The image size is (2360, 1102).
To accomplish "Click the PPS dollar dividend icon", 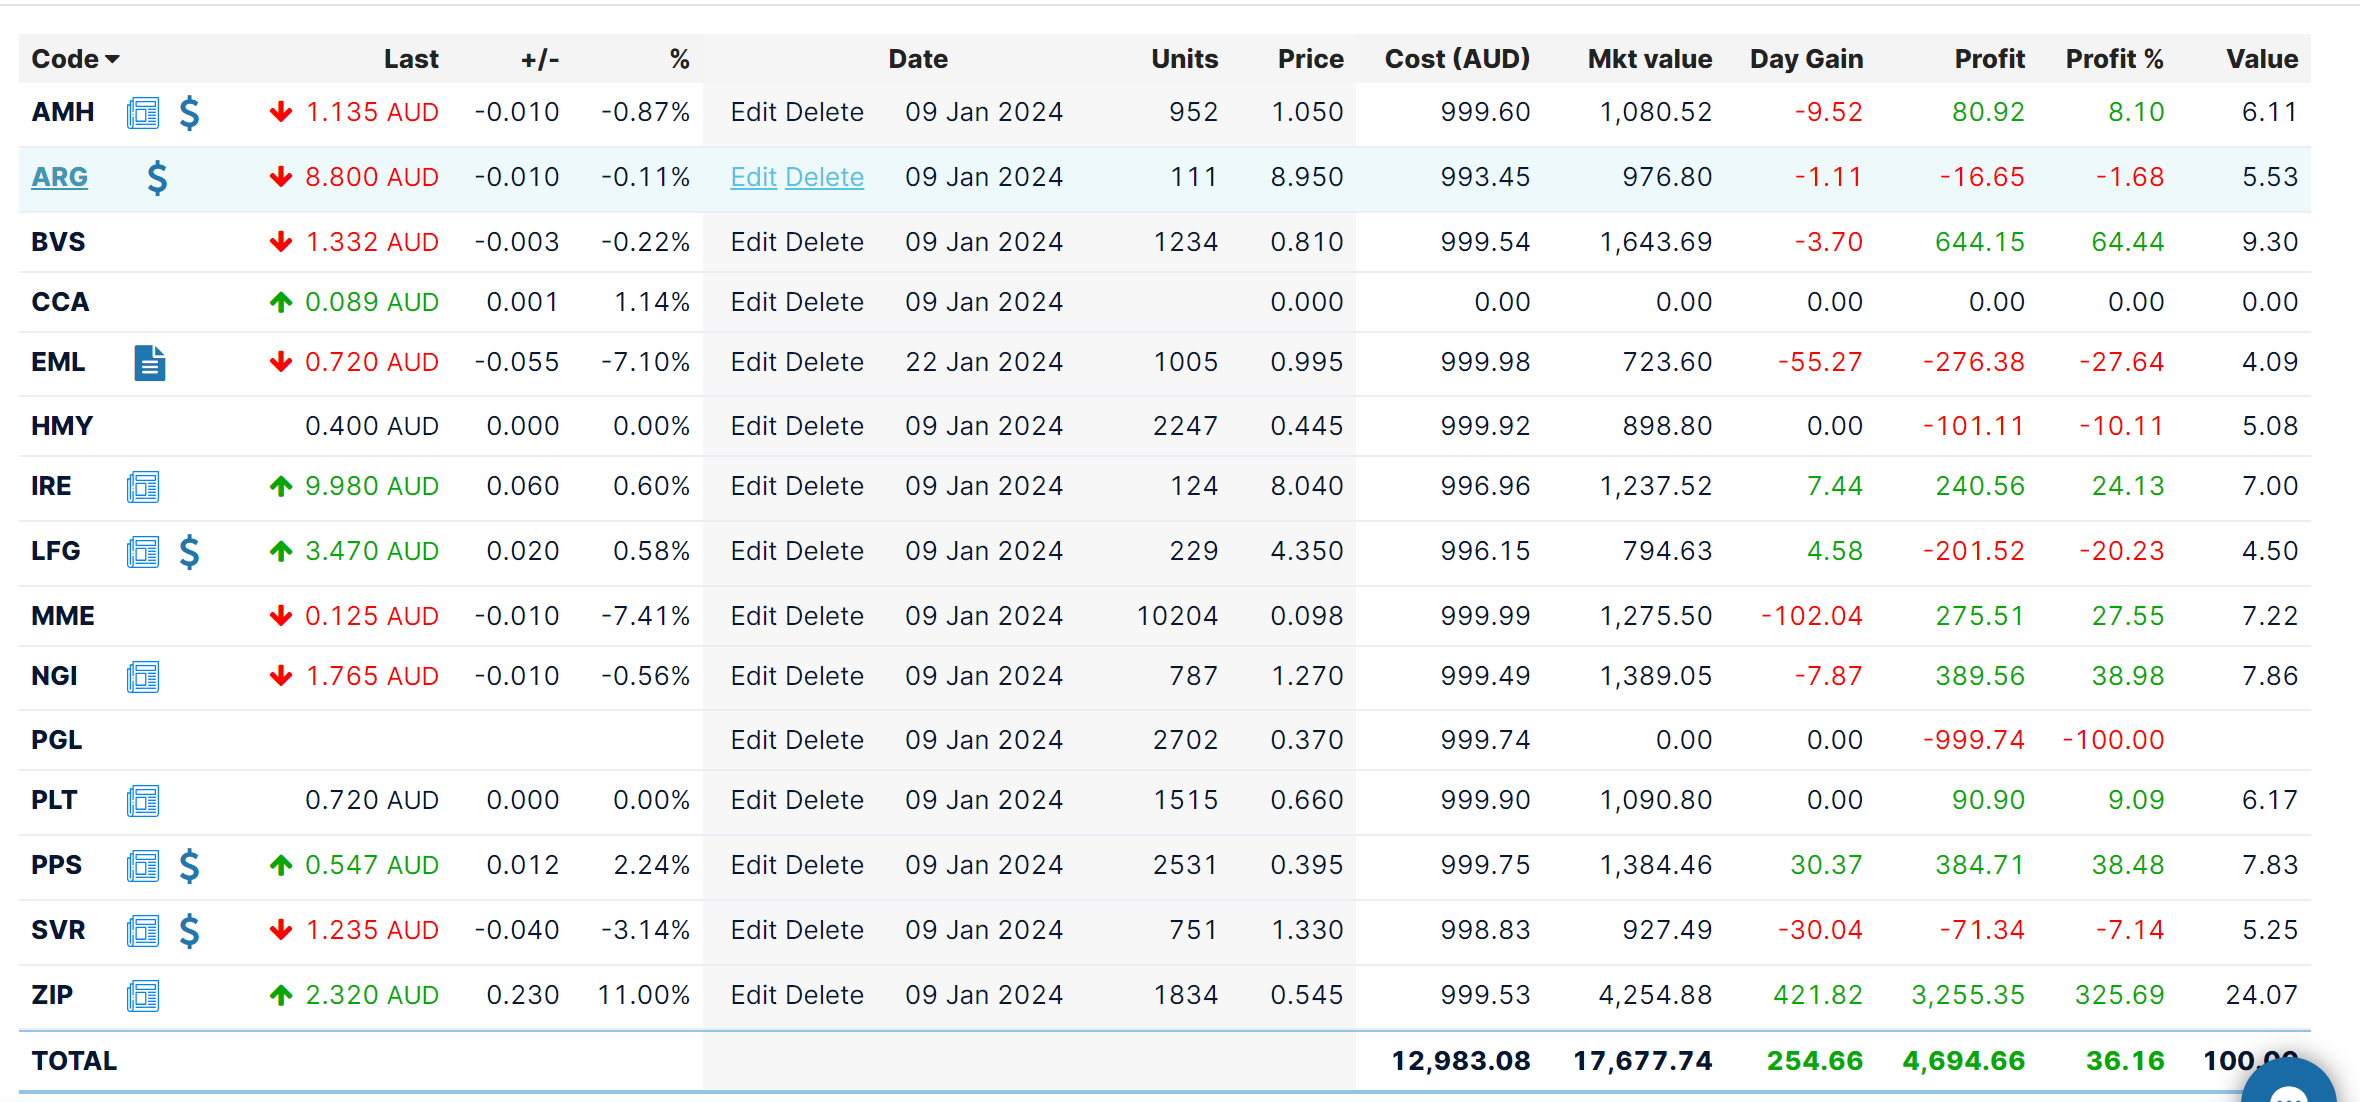I will click(x=189, y=866).
